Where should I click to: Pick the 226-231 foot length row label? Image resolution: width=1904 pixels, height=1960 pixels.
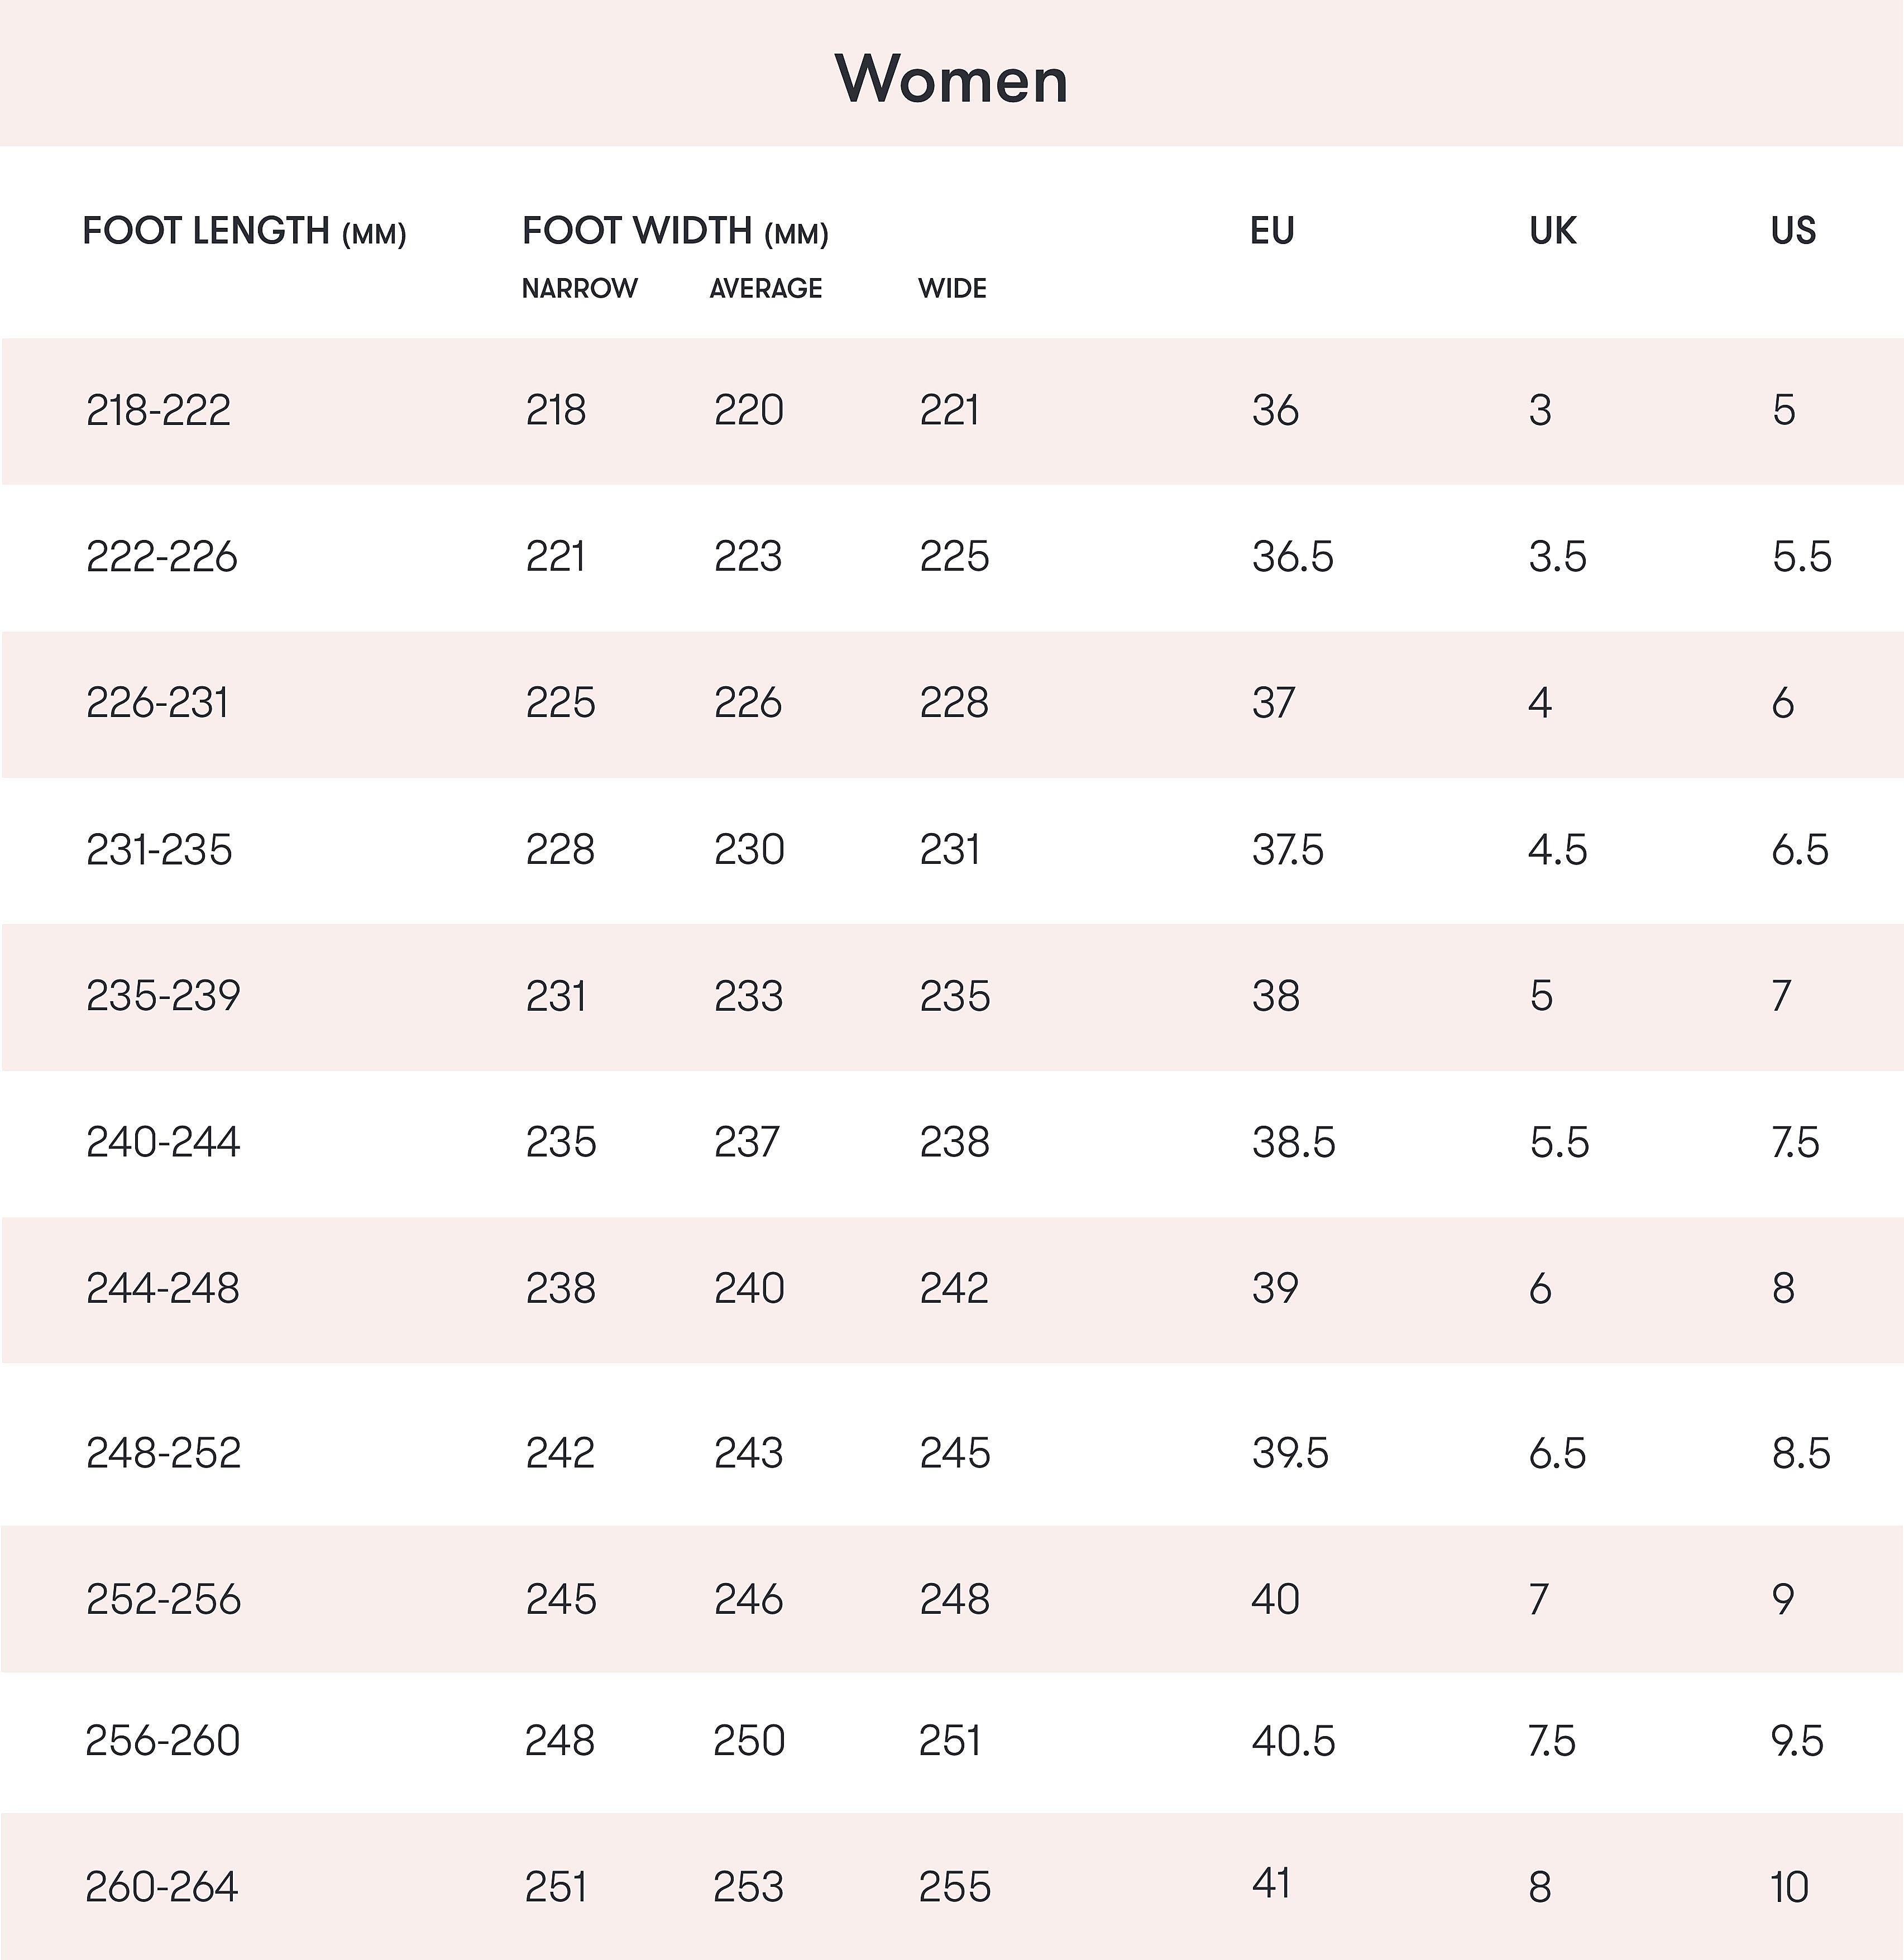coord(157,703)
